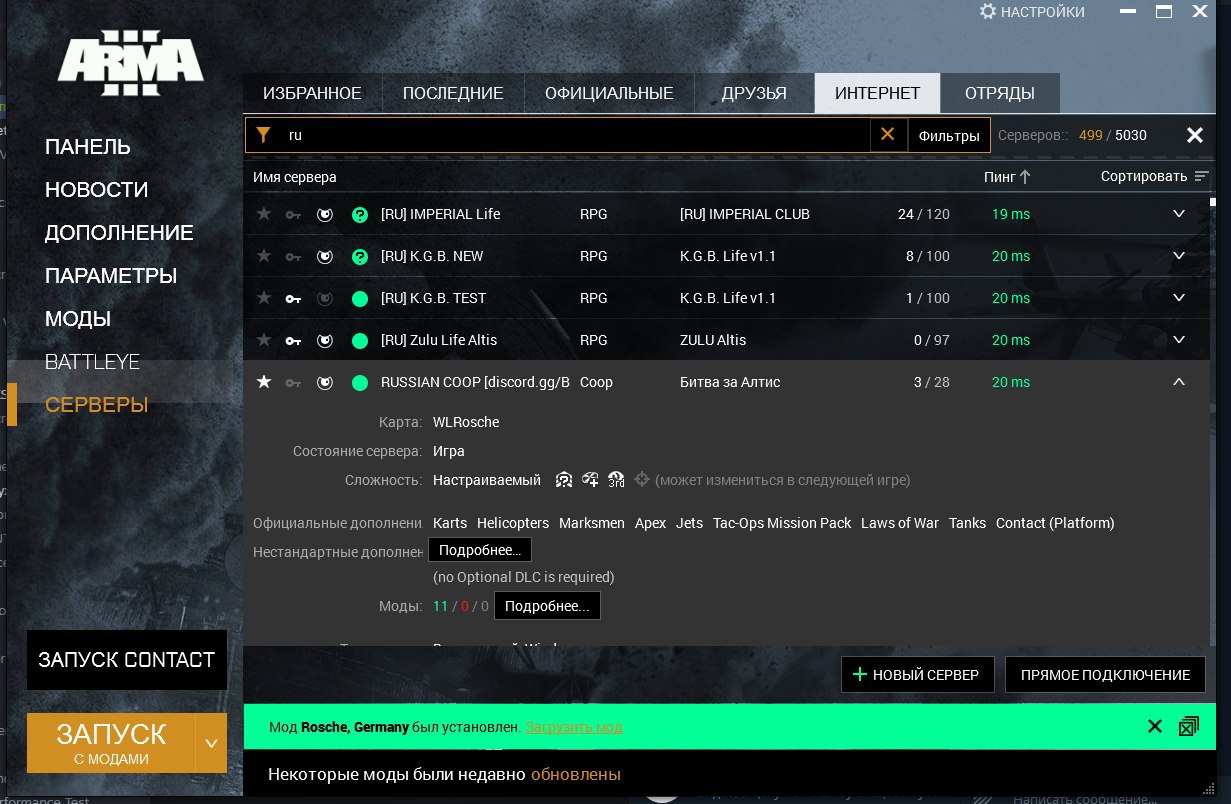Screen dimensions: 1231x804
Task: Click the password key icon for K.G.B. TEST
Action: 293,299
